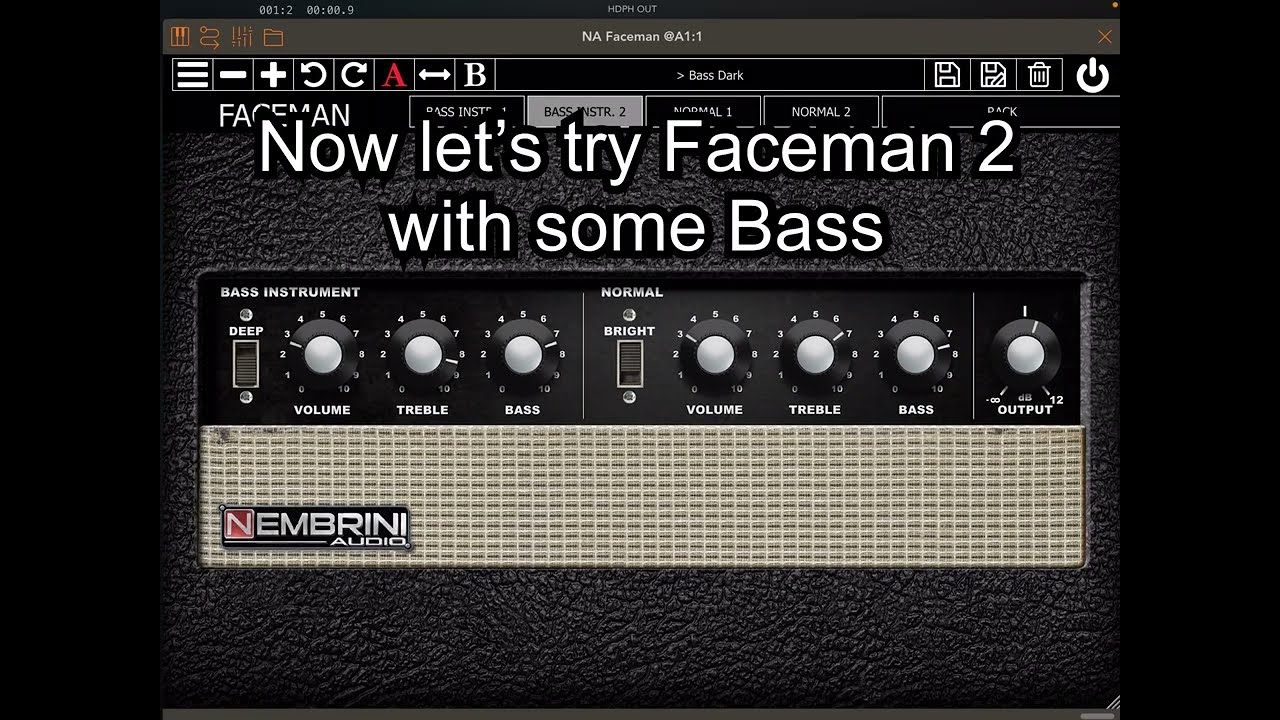
Task: Switch to Normal 2 tab
Action: click(x=821, y=111)
